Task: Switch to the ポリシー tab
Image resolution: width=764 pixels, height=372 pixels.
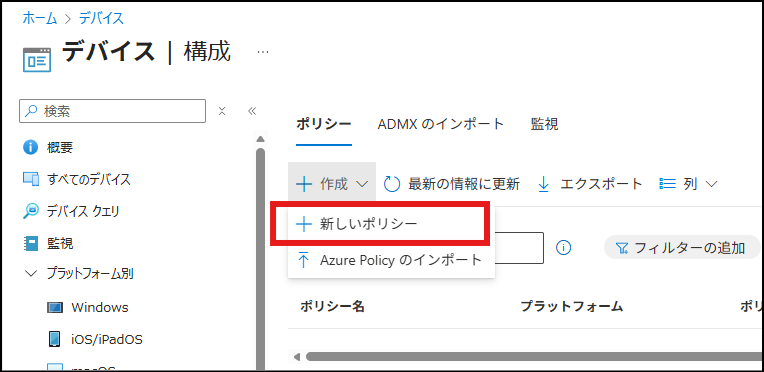Action: tap(324, 124)
